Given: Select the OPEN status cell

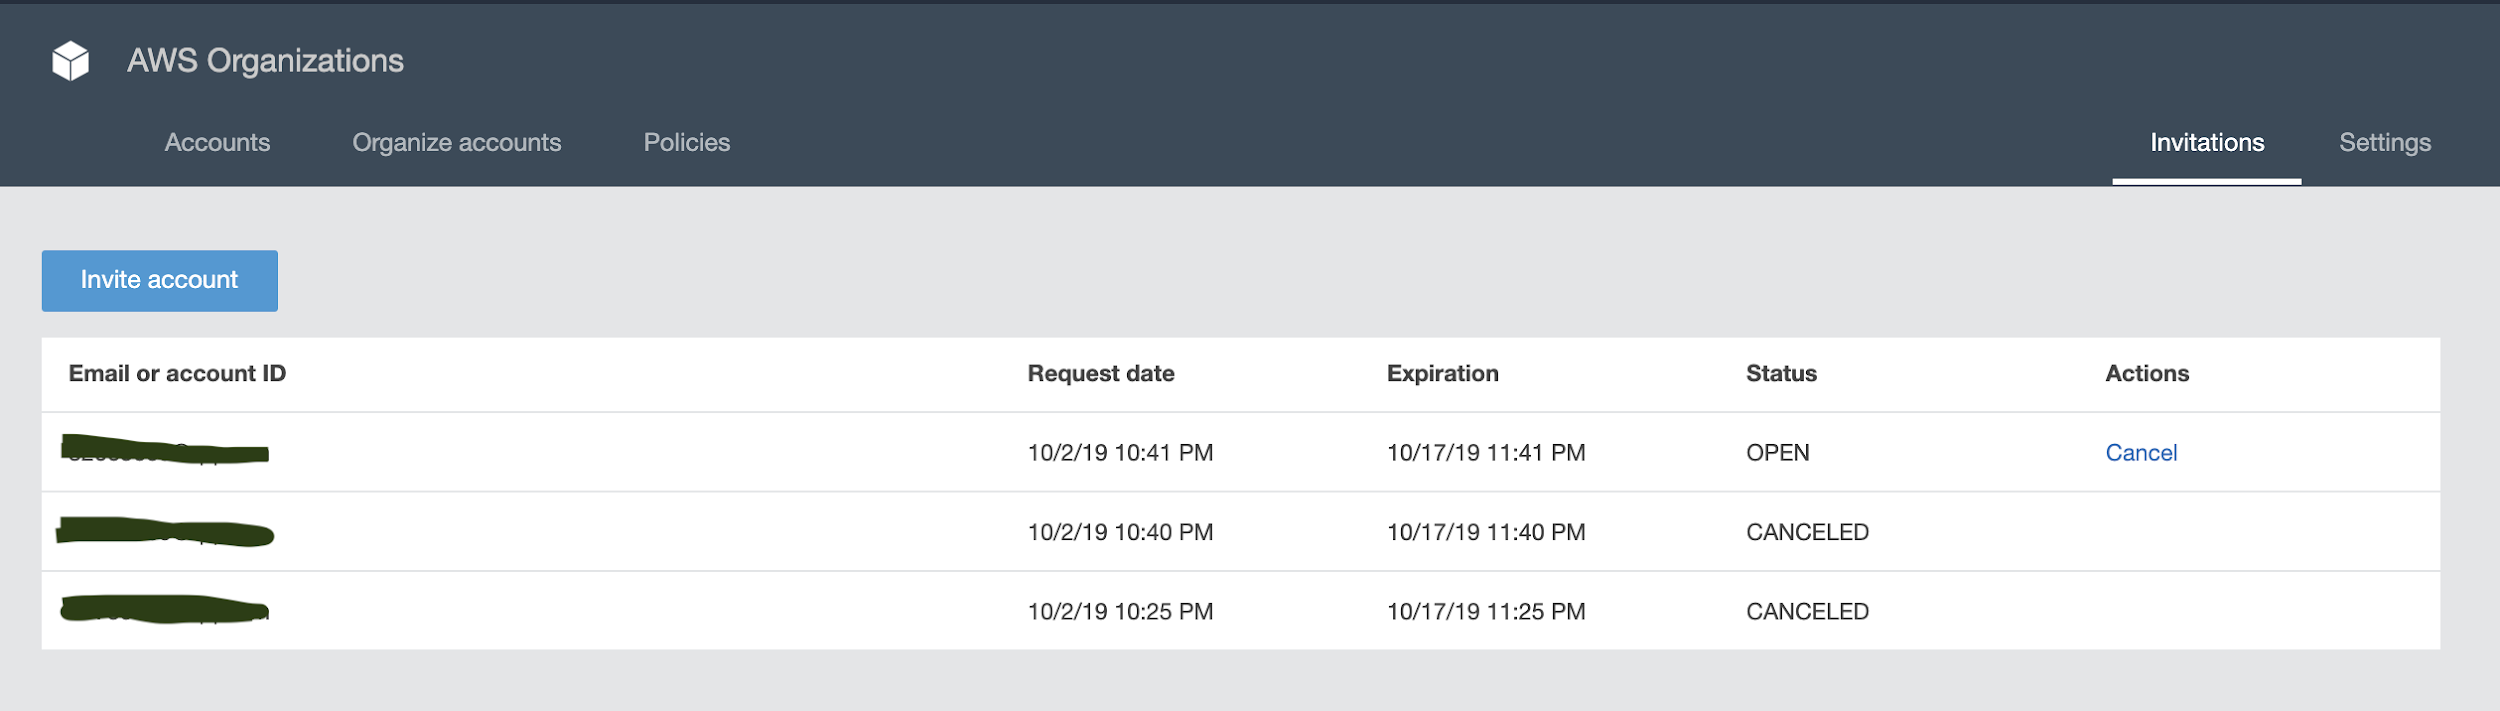Looking at the screenshot, I should (x=1777, y=453).
